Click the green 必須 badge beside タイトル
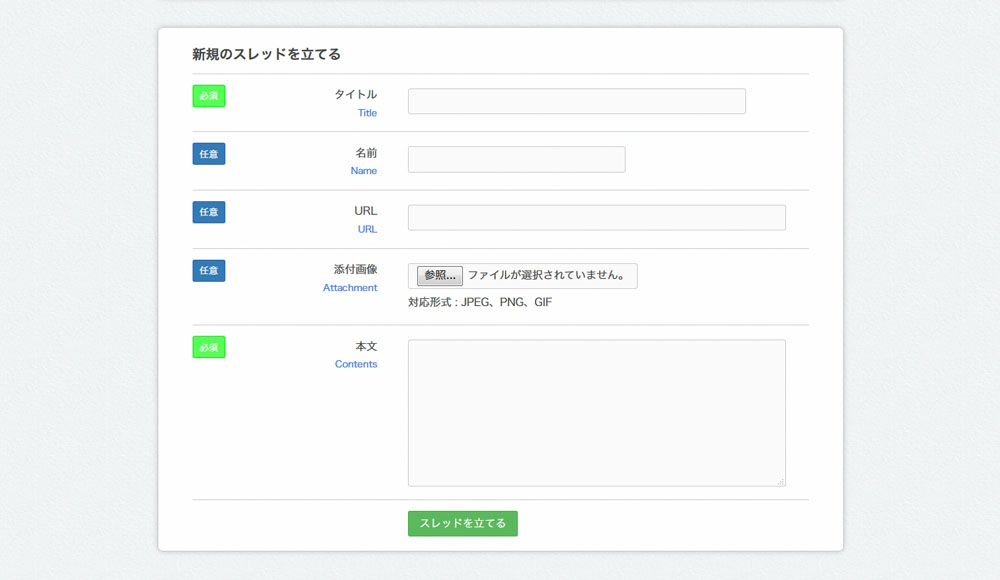Viewport: 1000px width, 580px height. pos(209,96)
